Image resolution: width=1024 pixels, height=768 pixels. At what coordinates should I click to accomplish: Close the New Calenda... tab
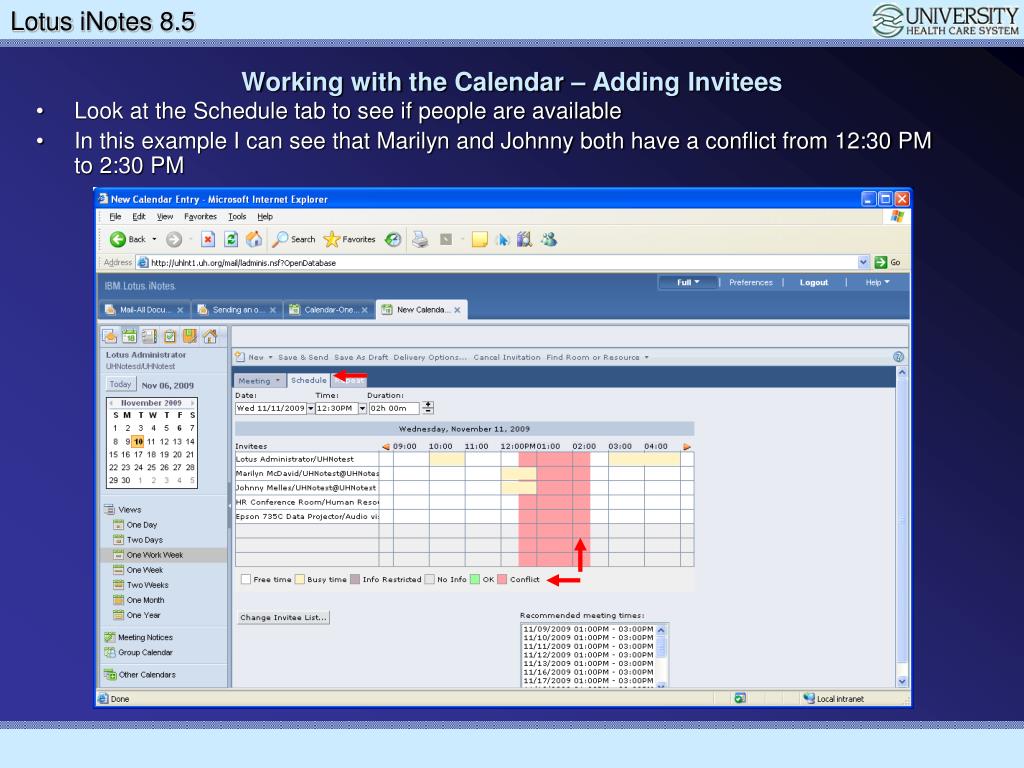(x=457, y=310)
